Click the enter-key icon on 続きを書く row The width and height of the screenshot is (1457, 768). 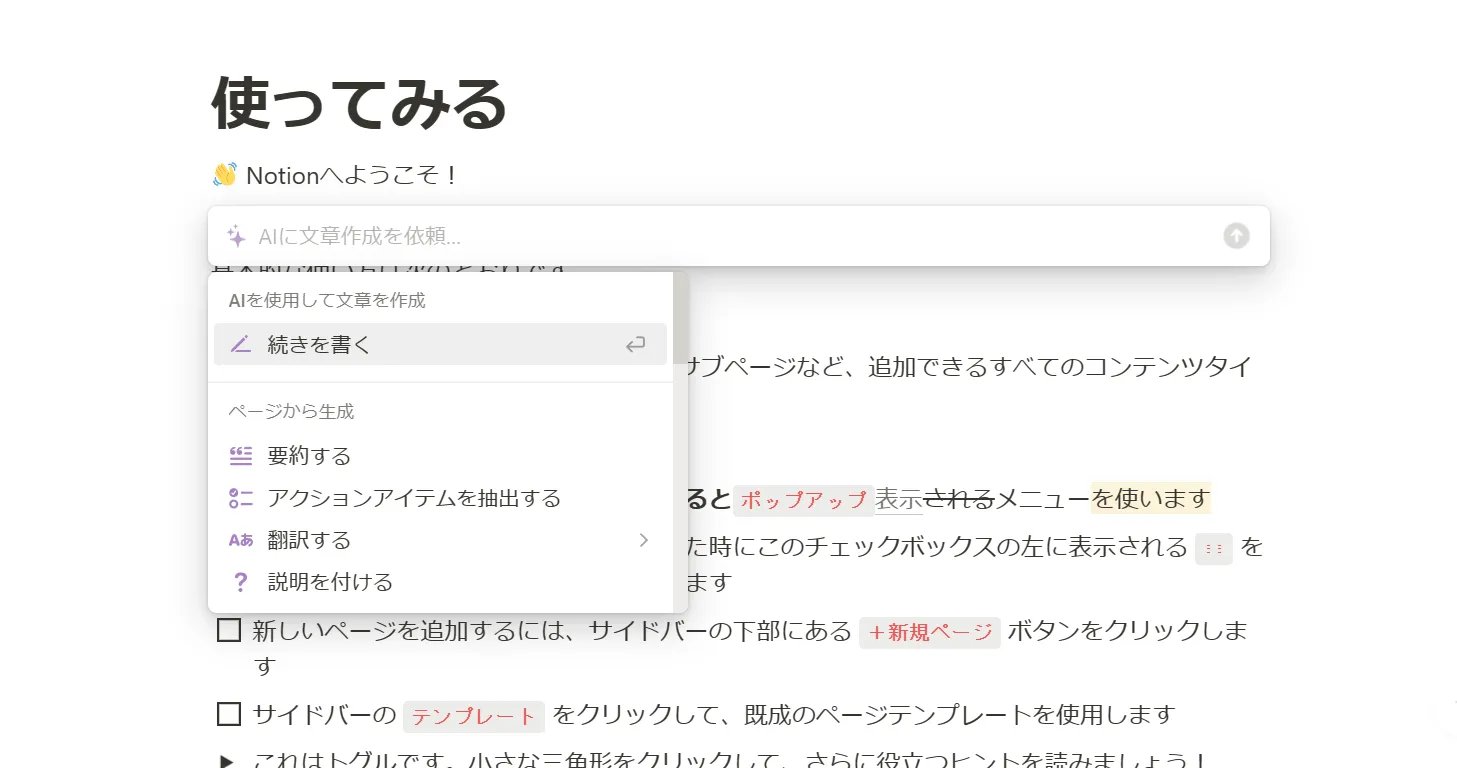(x=635, y=345)
